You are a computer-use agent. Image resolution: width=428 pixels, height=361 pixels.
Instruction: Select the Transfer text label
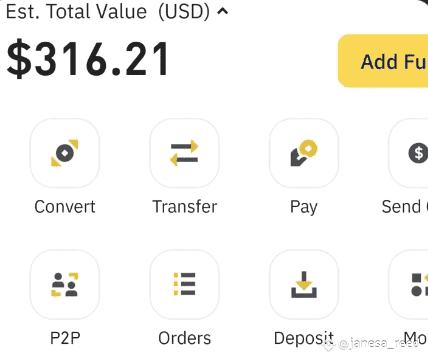tap(184, 207)
